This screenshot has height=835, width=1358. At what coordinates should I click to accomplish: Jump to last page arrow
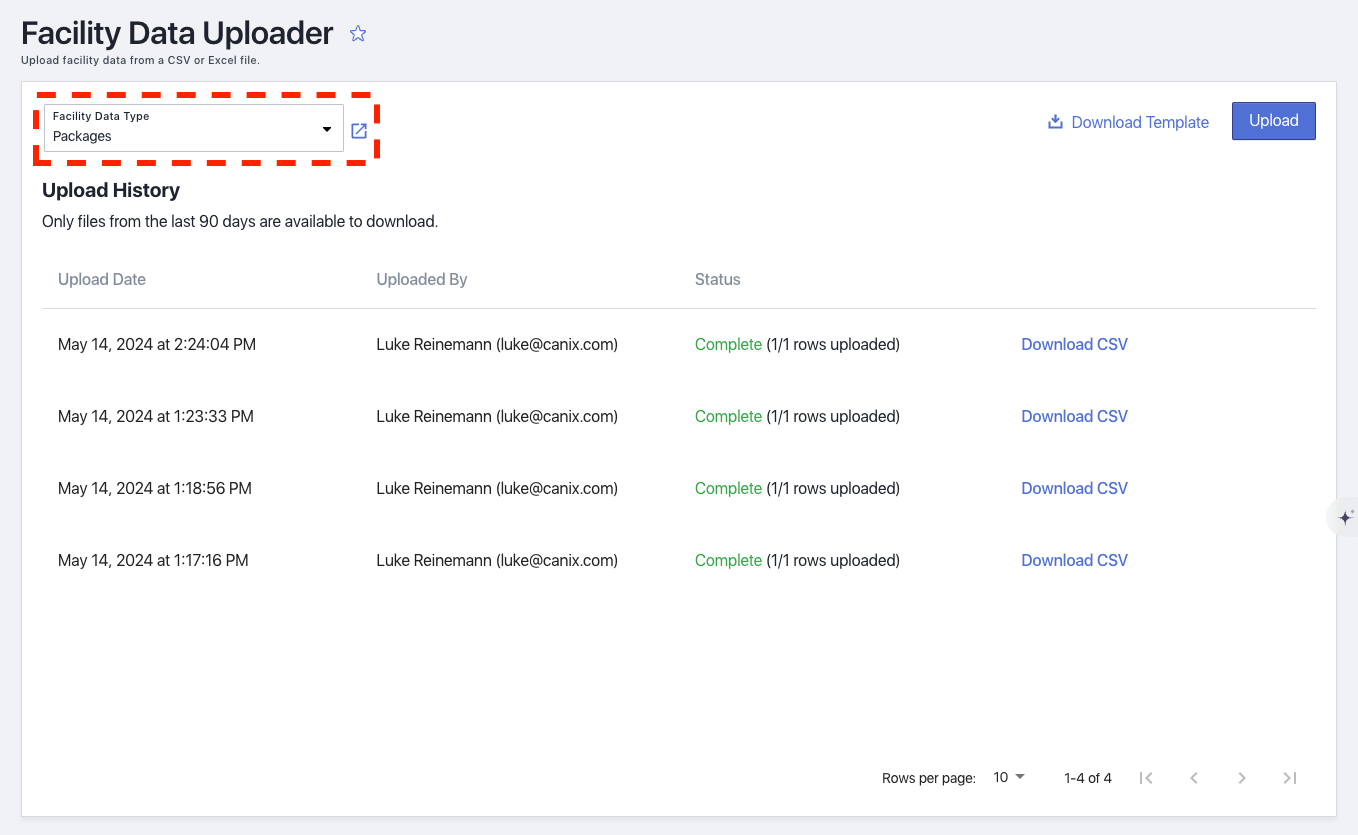1290,778
